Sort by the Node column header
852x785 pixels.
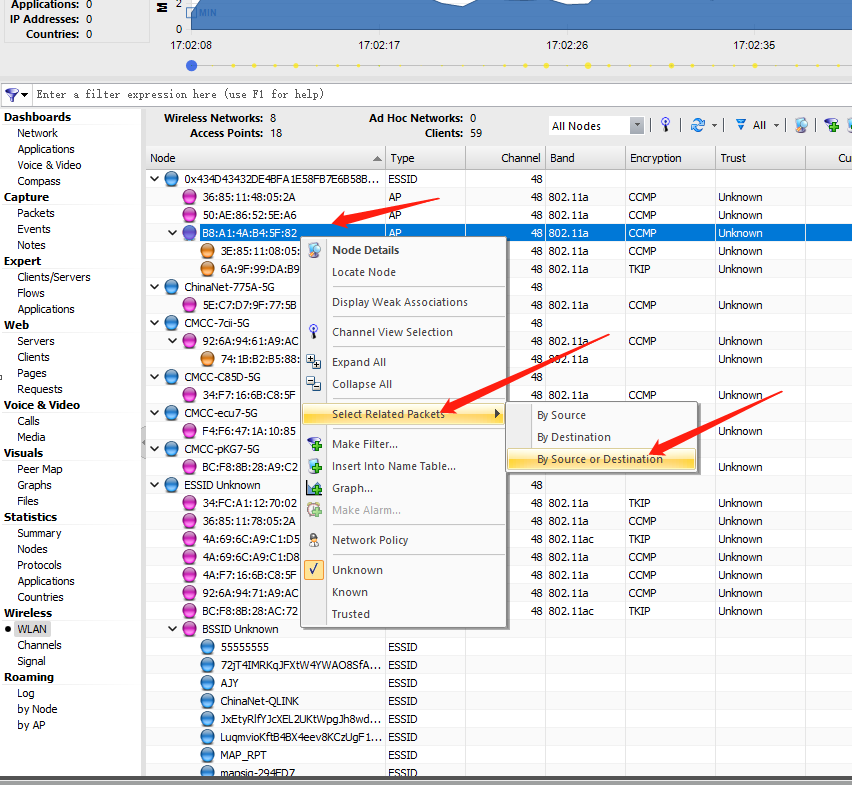click(x=266, y=158)
